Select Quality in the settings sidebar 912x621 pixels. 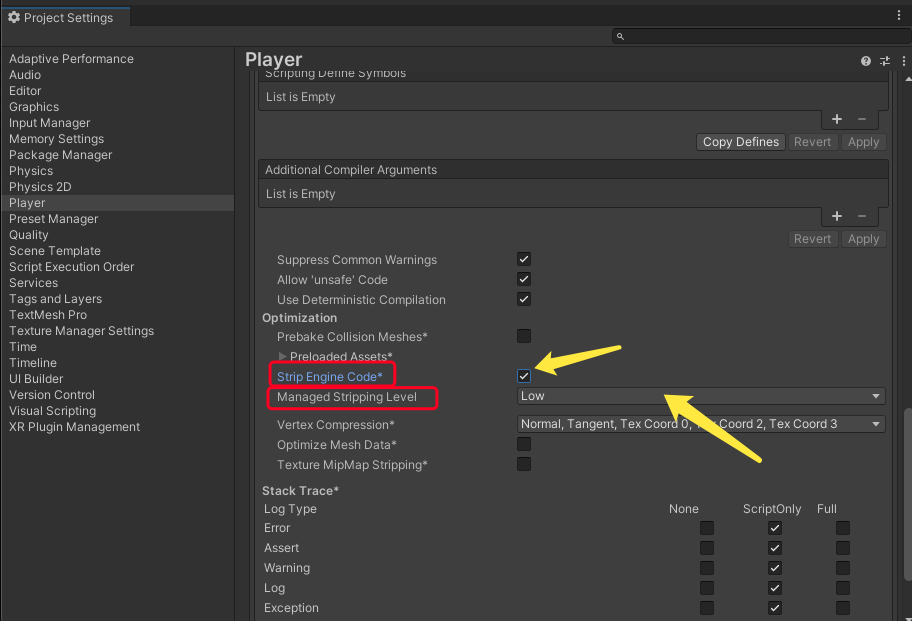coord(29,235)
